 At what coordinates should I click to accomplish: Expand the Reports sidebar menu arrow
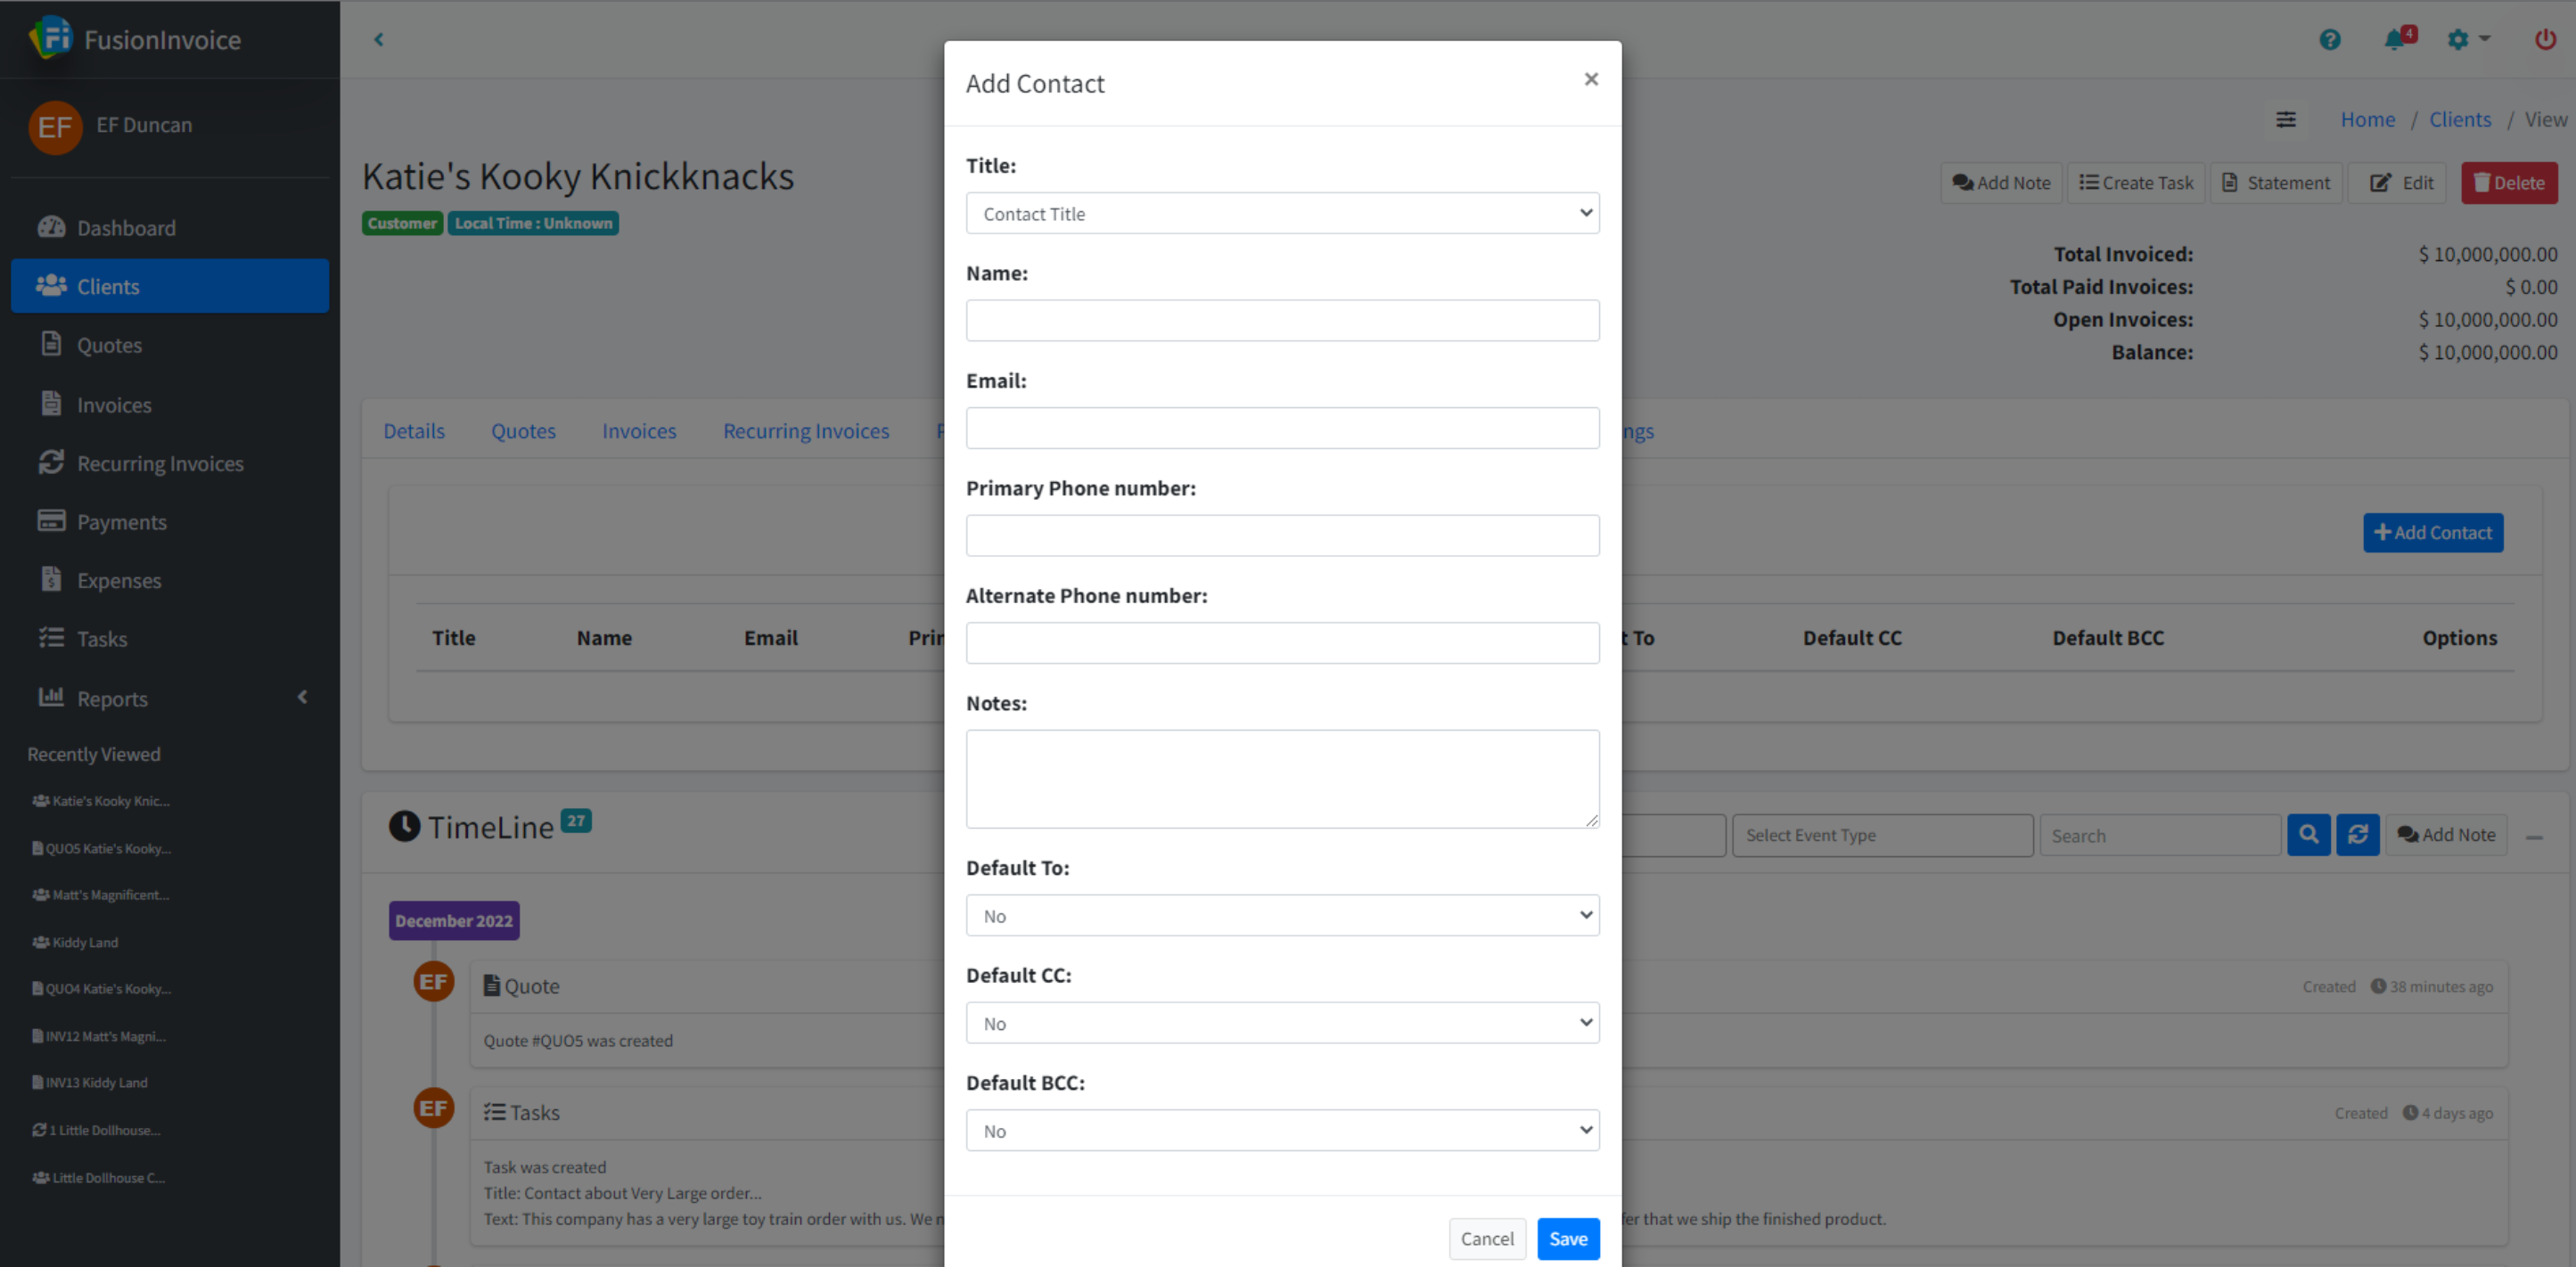click(302, 697)
